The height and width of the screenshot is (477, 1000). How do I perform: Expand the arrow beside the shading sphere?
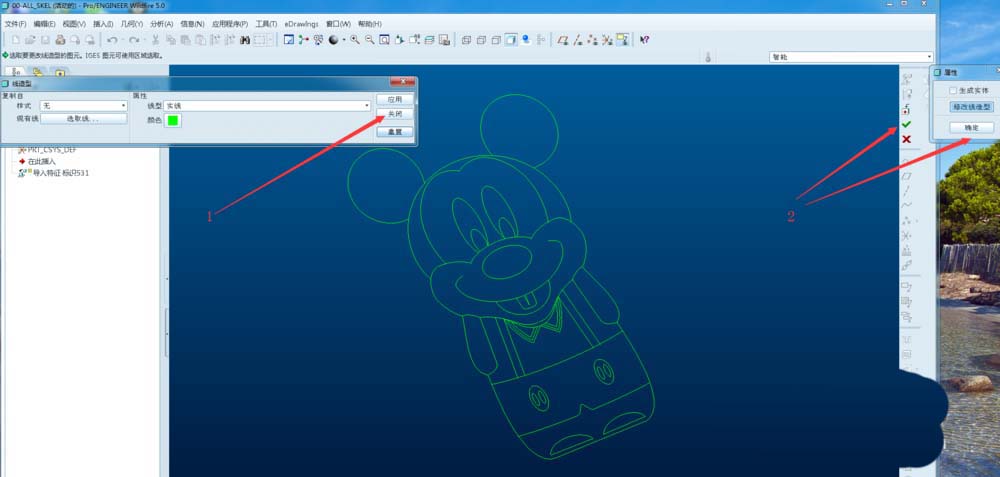coord(343,40)
